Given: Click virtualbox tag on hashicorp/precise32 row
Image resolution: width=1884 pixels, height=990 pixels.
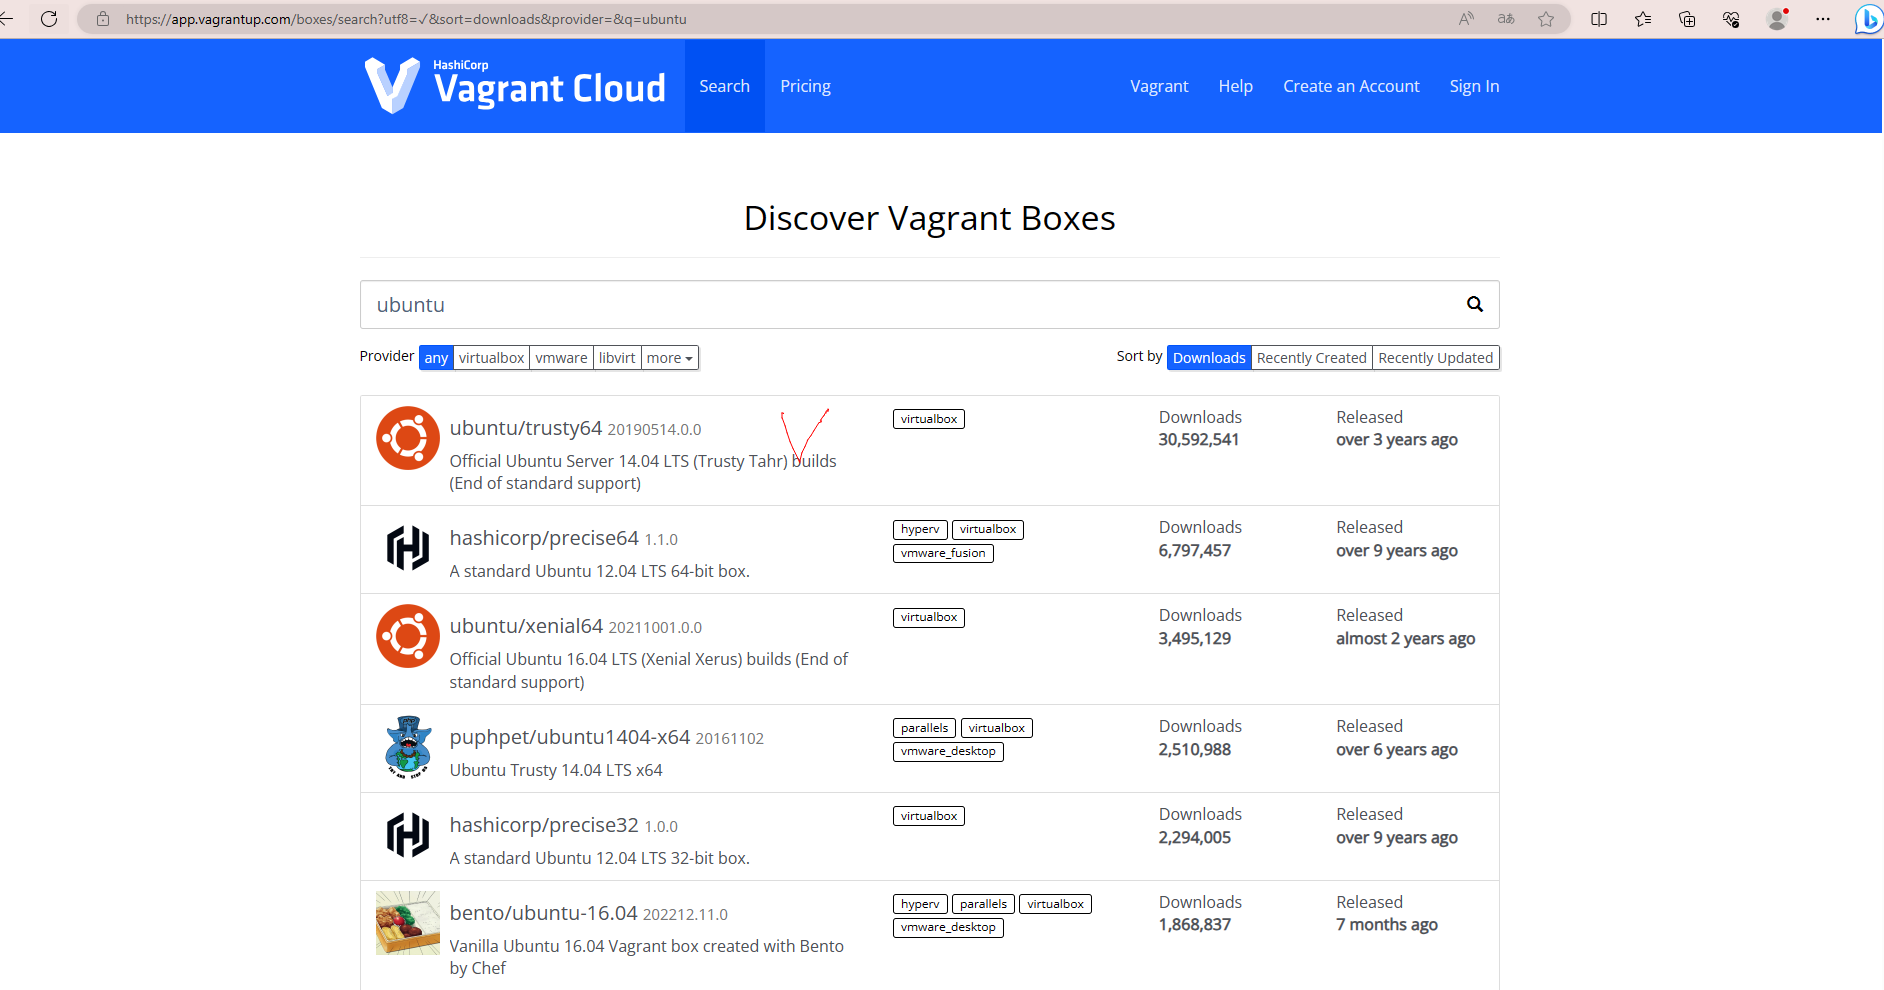Looking at the screenshot, I should pos(928,816).
